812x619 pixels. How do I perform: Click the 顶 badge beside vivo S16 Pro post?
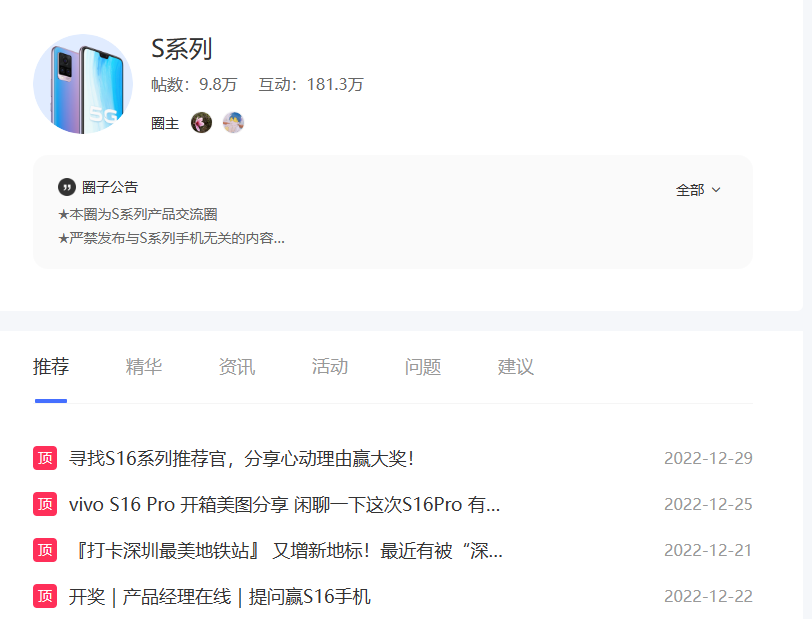(45, 504)
